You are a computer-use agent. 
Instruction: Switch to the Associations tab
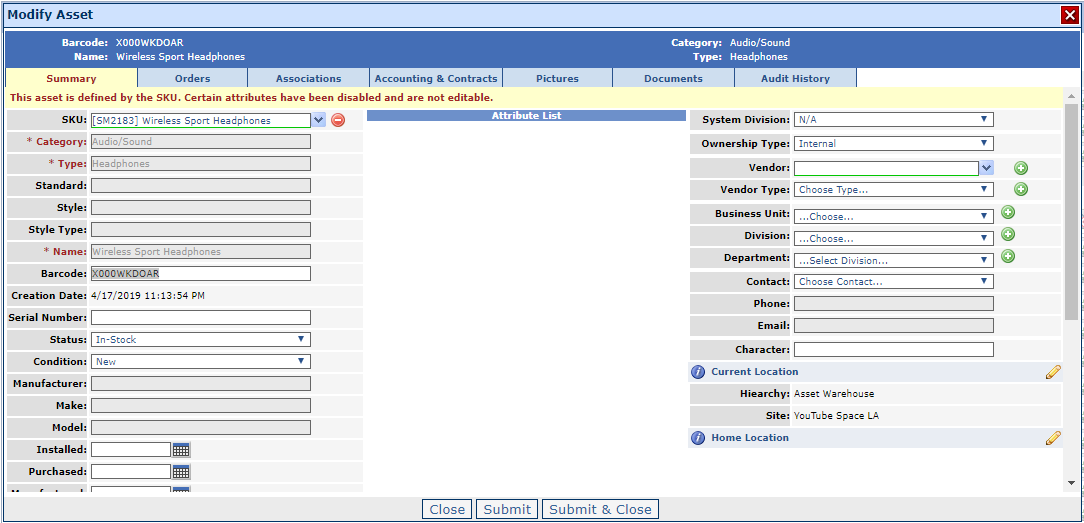308,78
